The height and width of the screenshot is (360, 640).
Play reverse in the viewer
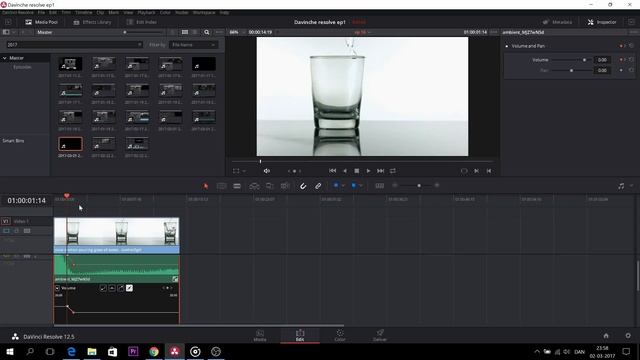tap(345, 171)
